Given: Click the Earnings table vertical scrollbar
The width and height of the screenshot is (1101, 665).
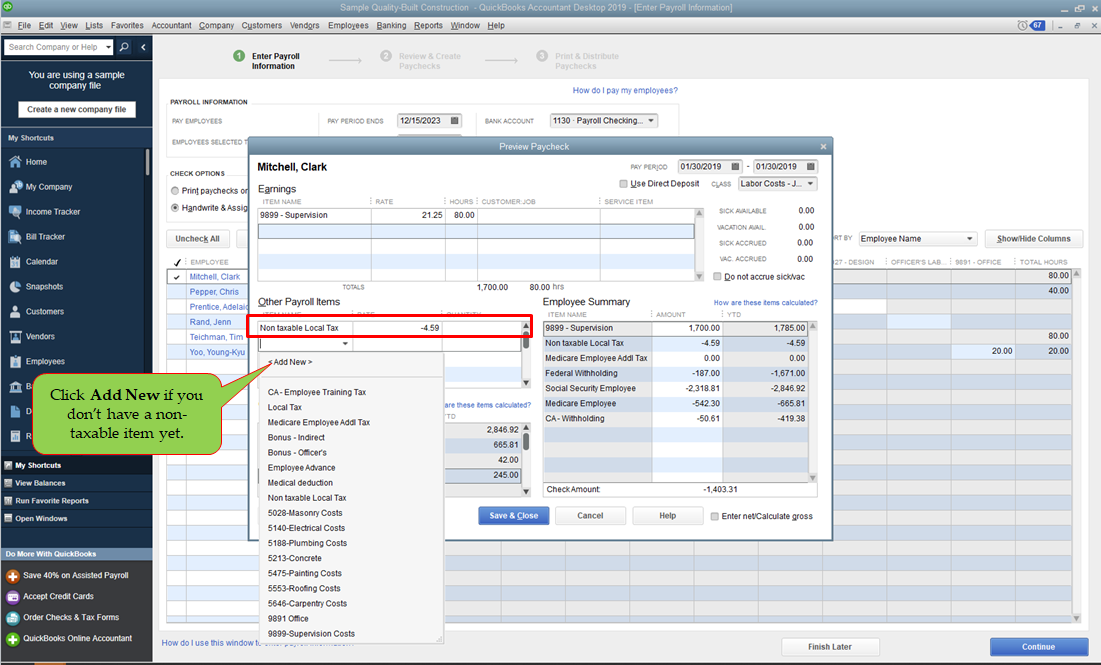Looking at the screenshot, I should [699, 244].
